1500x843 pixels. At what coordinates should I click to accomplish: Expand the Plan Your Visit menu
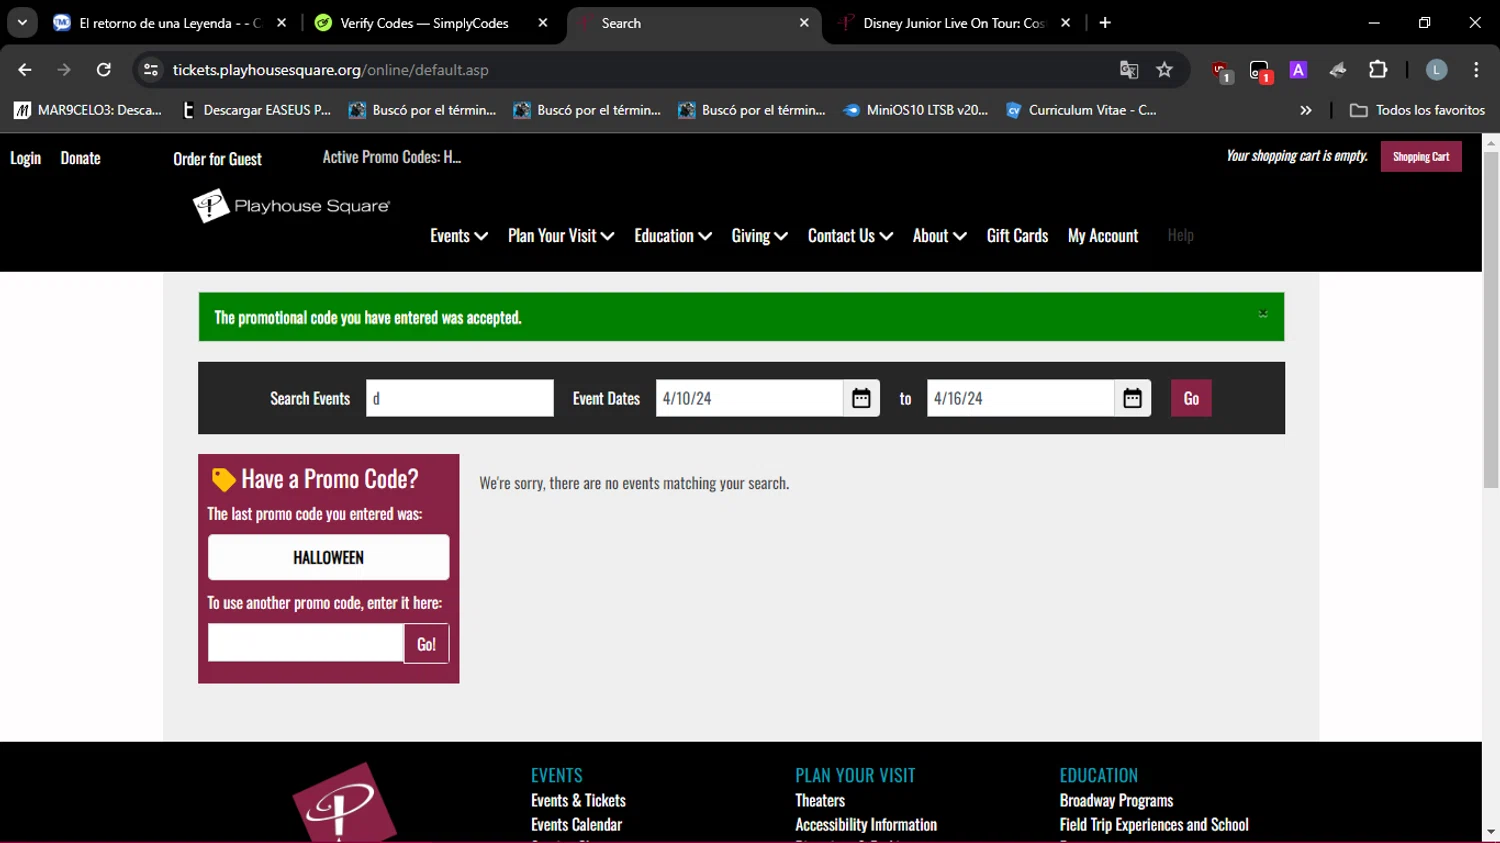coord(561,236)
